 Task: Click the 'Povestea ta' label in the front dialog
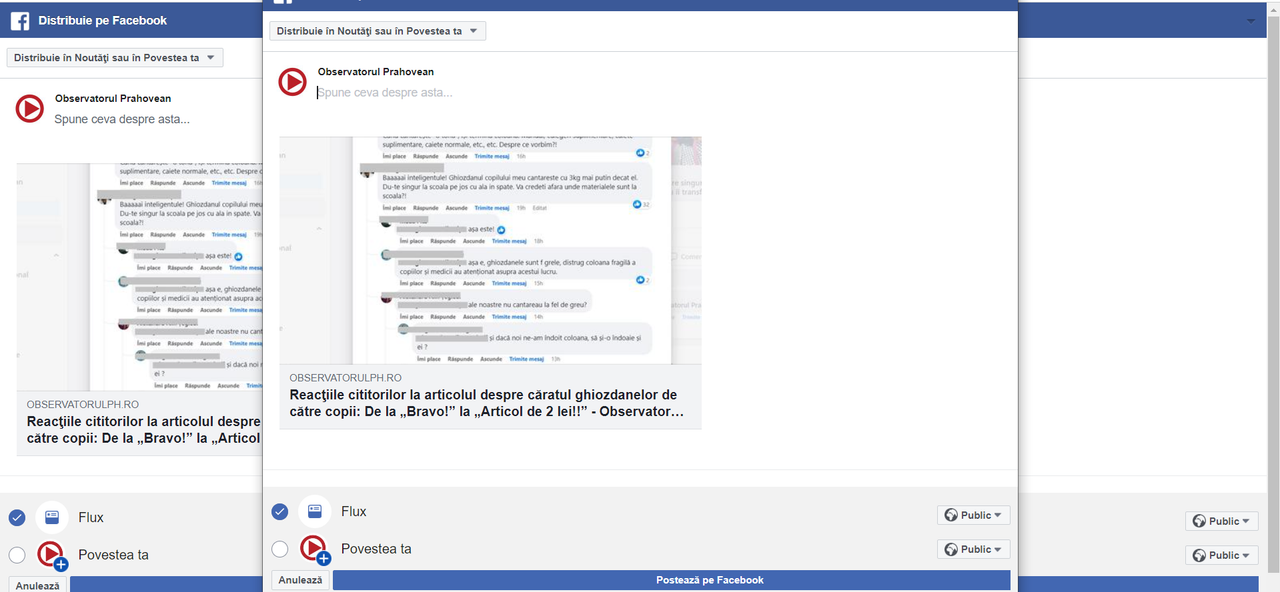pyautogui.click(x=376, y=549)
